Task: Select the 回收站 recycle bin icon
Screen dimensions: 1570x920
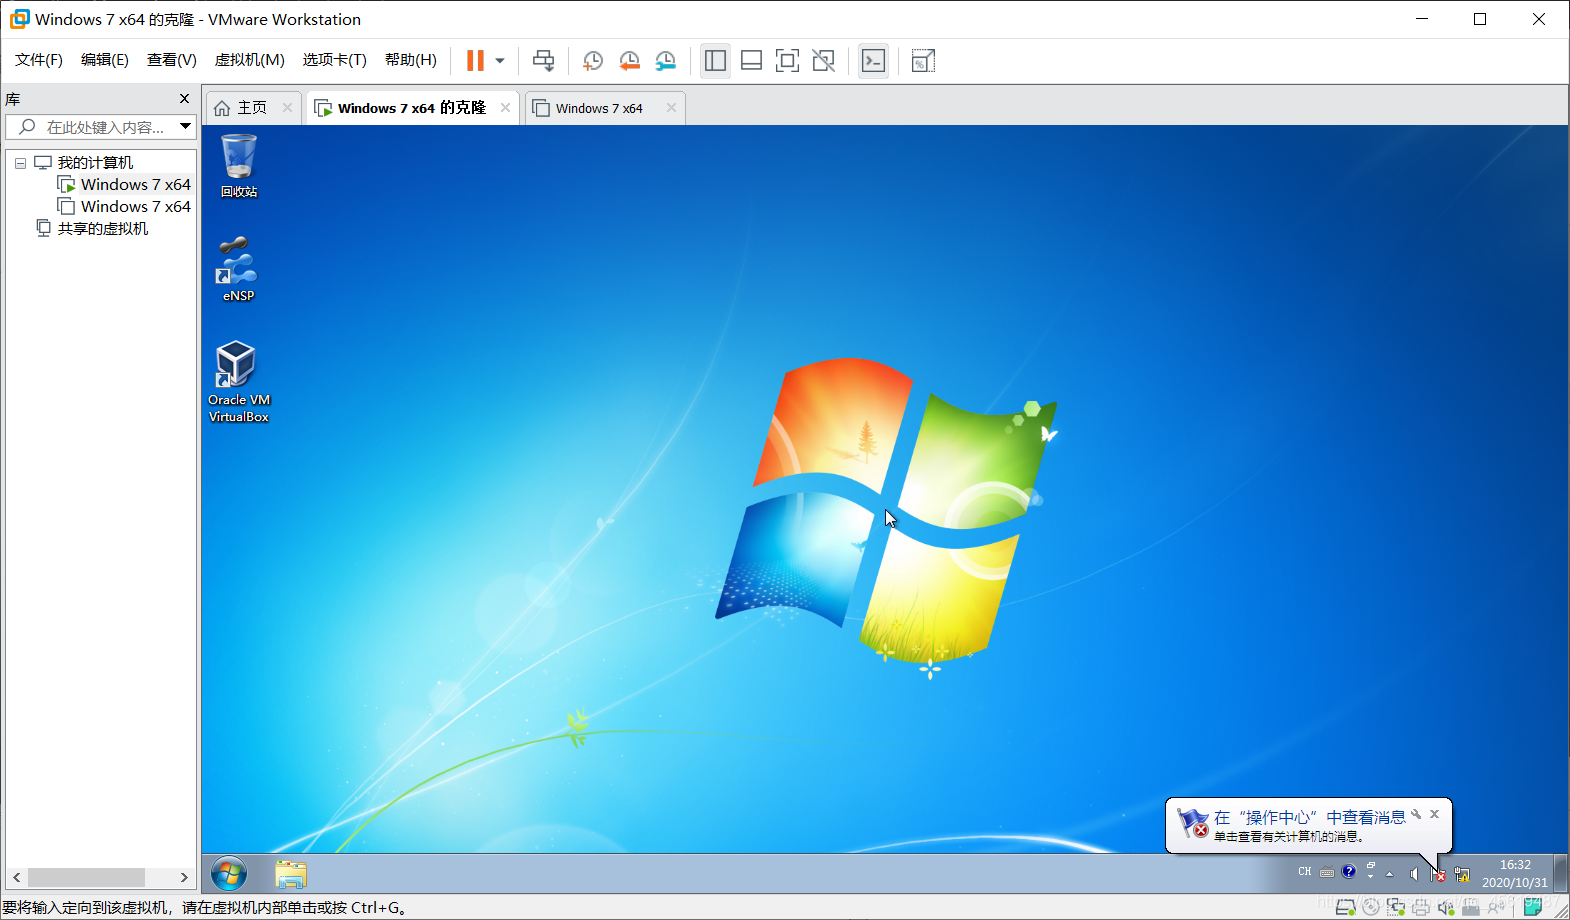Action: 239,166
